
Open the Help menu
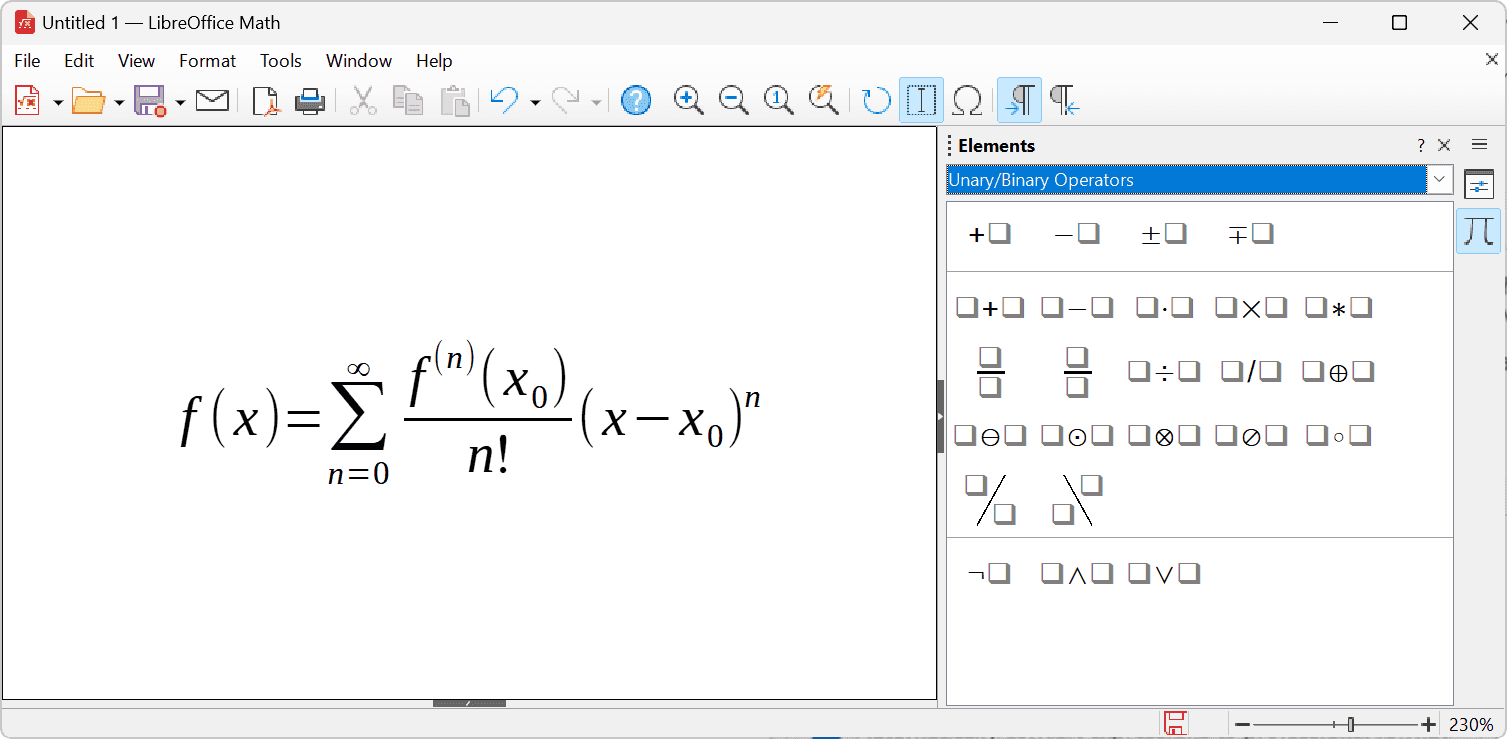(x=434, y=61)
